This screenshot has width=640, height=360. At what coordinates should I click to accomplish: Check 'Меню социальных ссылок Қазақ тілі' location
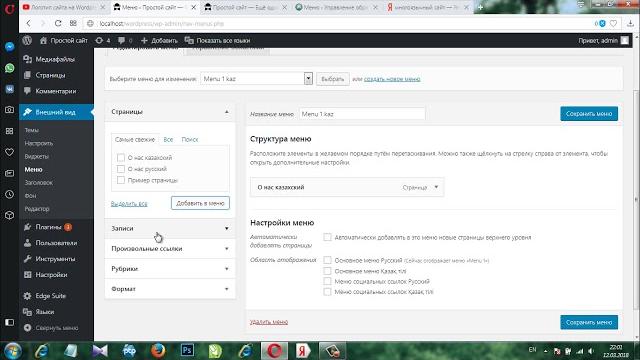327,292
